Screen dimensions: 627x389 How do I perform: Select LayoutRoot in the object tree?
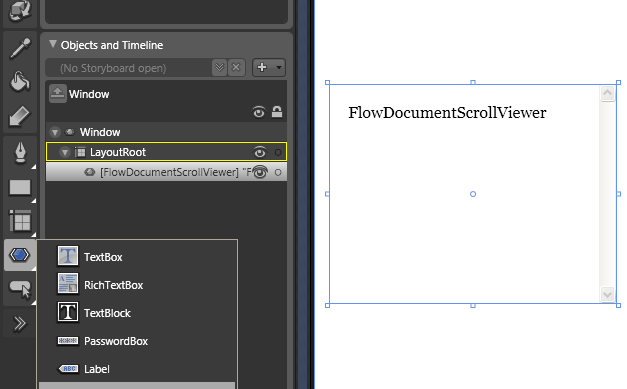[x=118, y=152]
